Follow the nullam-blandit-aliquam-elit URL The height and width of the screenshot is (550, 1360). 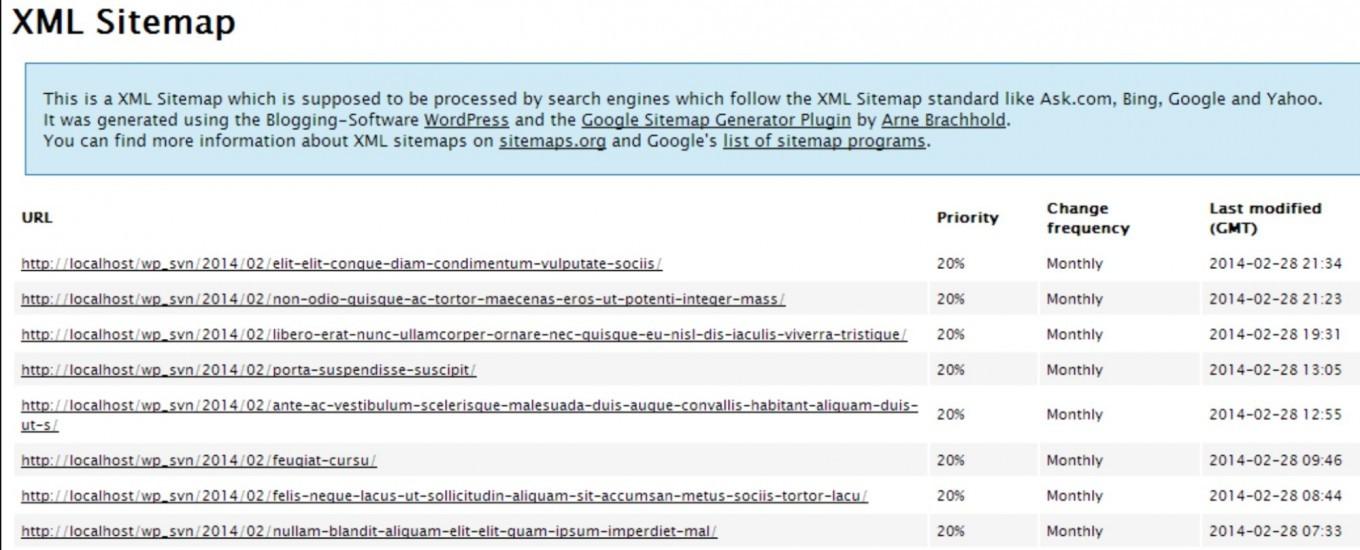click(369, 531)
